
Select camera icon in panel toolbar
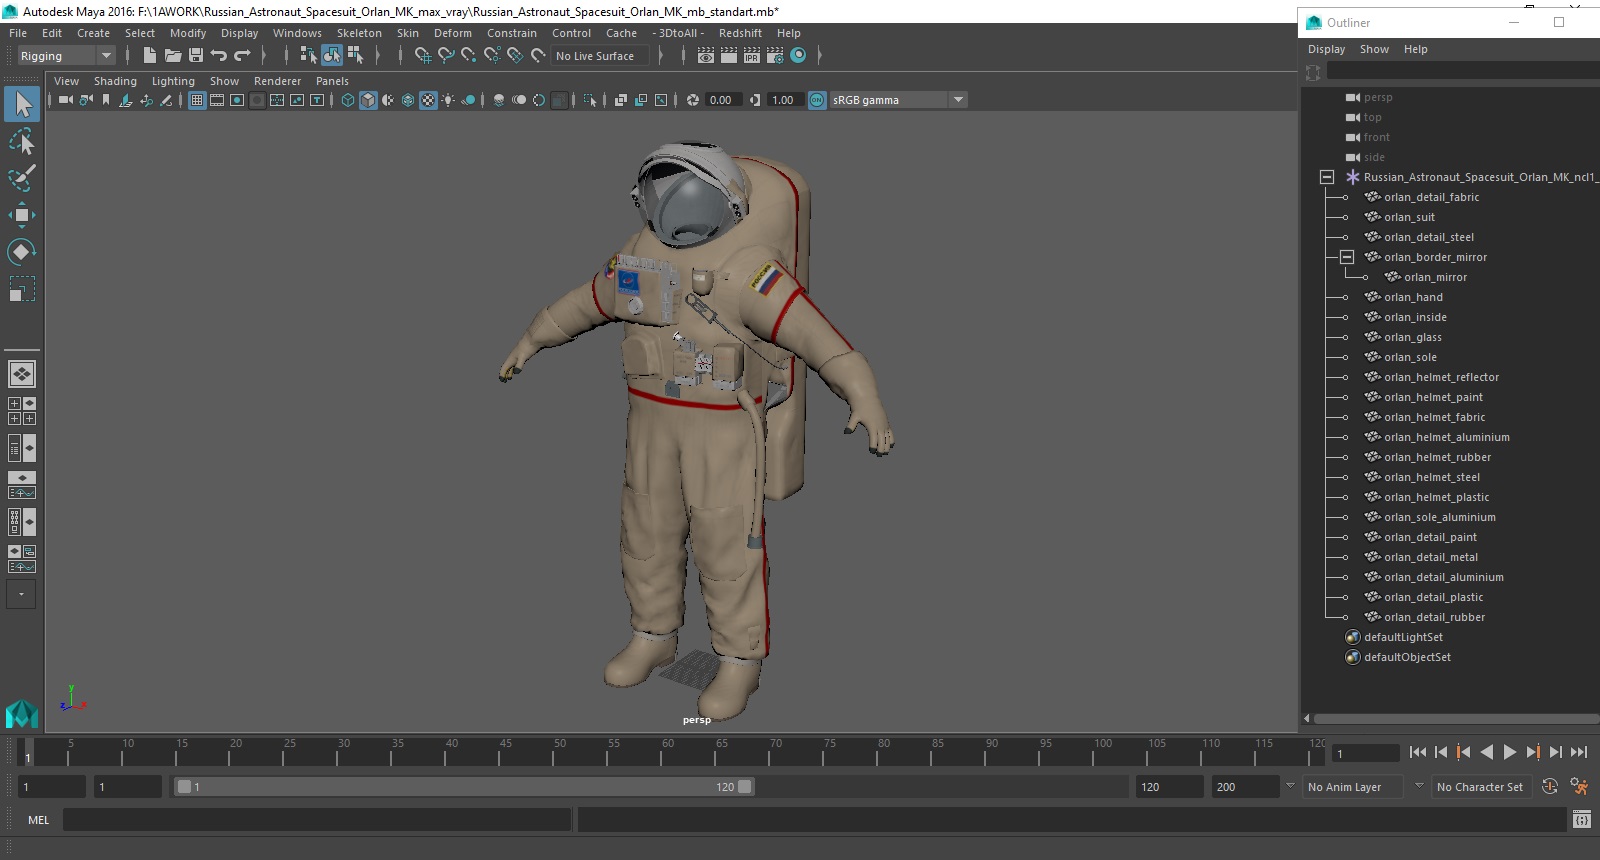[x=66, y=100]
